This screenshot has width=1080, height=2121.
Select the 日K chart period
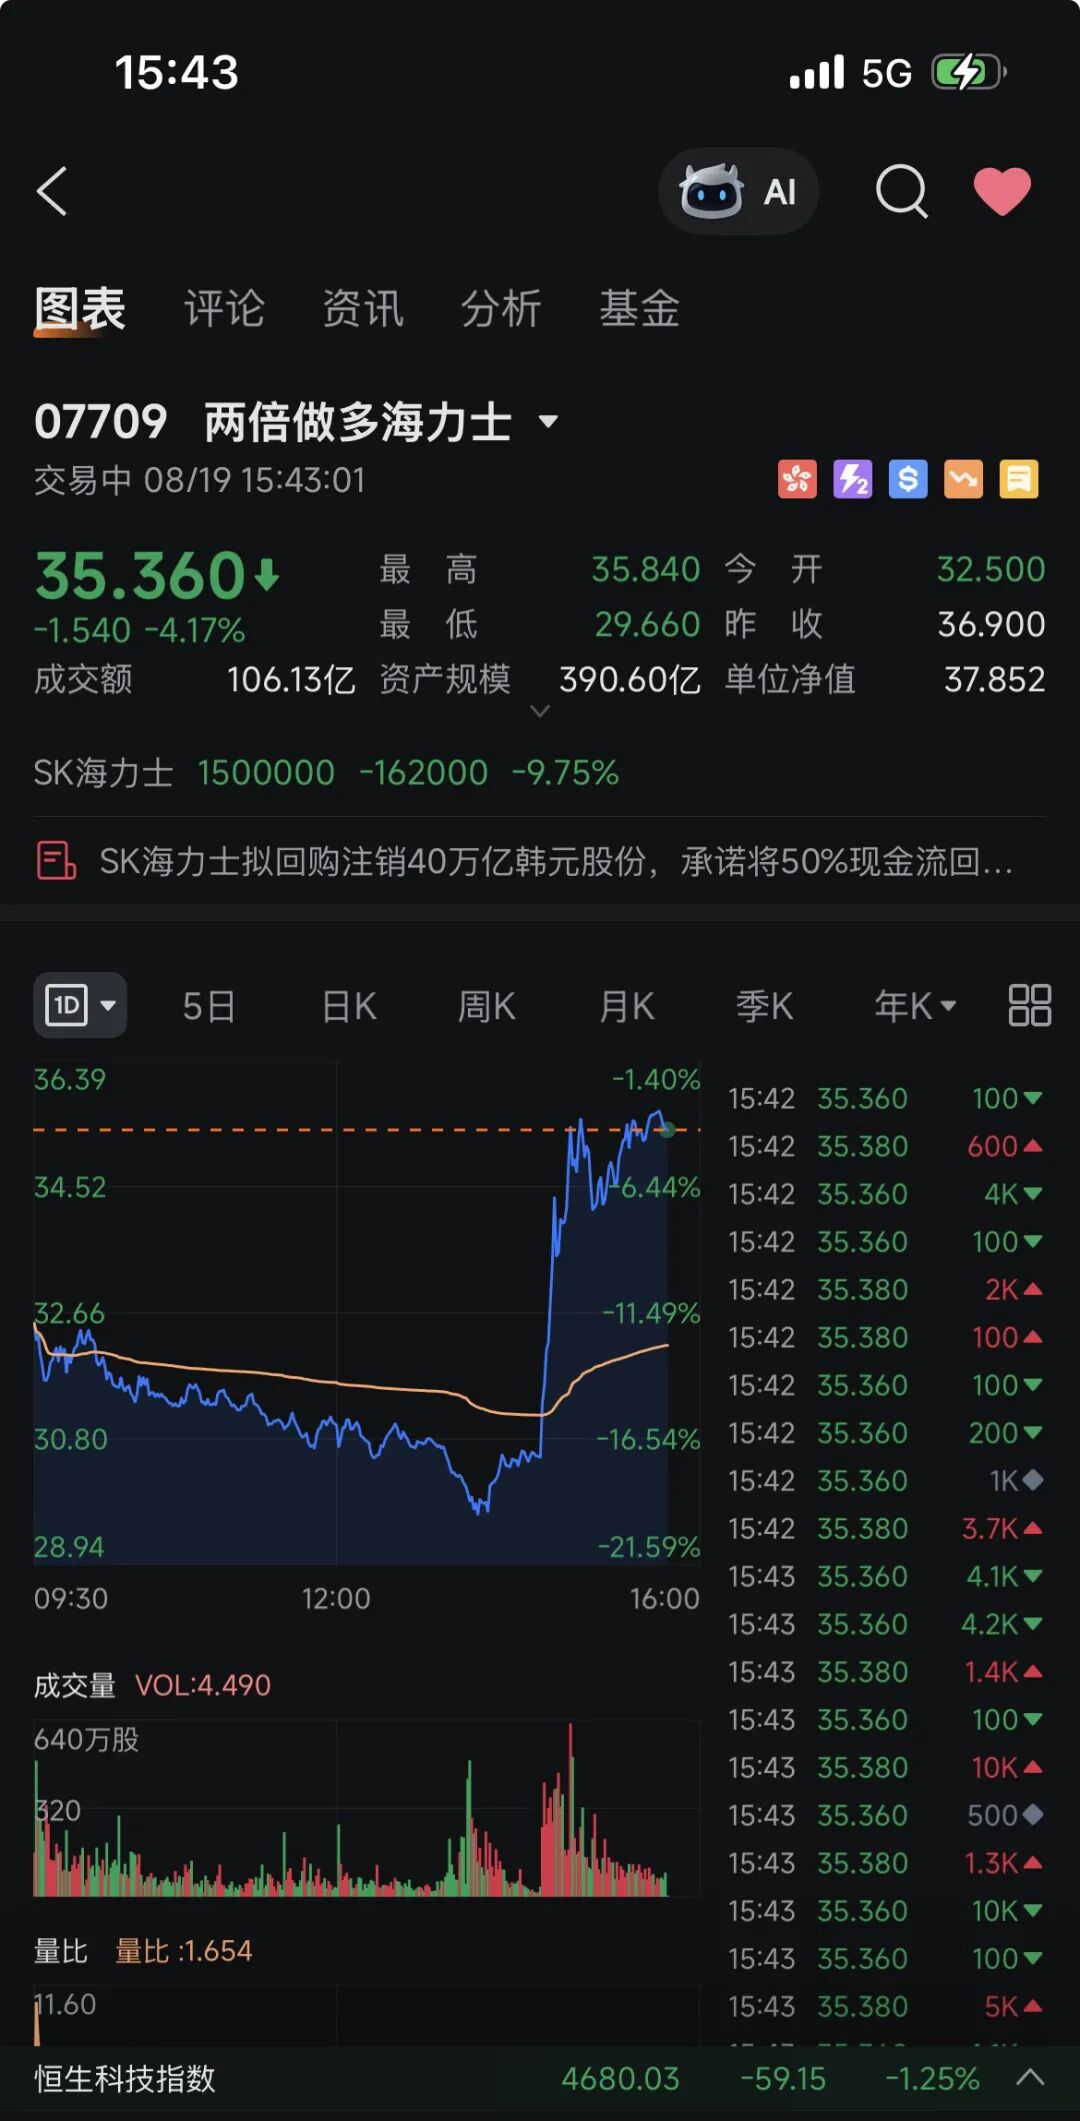coord(349,1006)
